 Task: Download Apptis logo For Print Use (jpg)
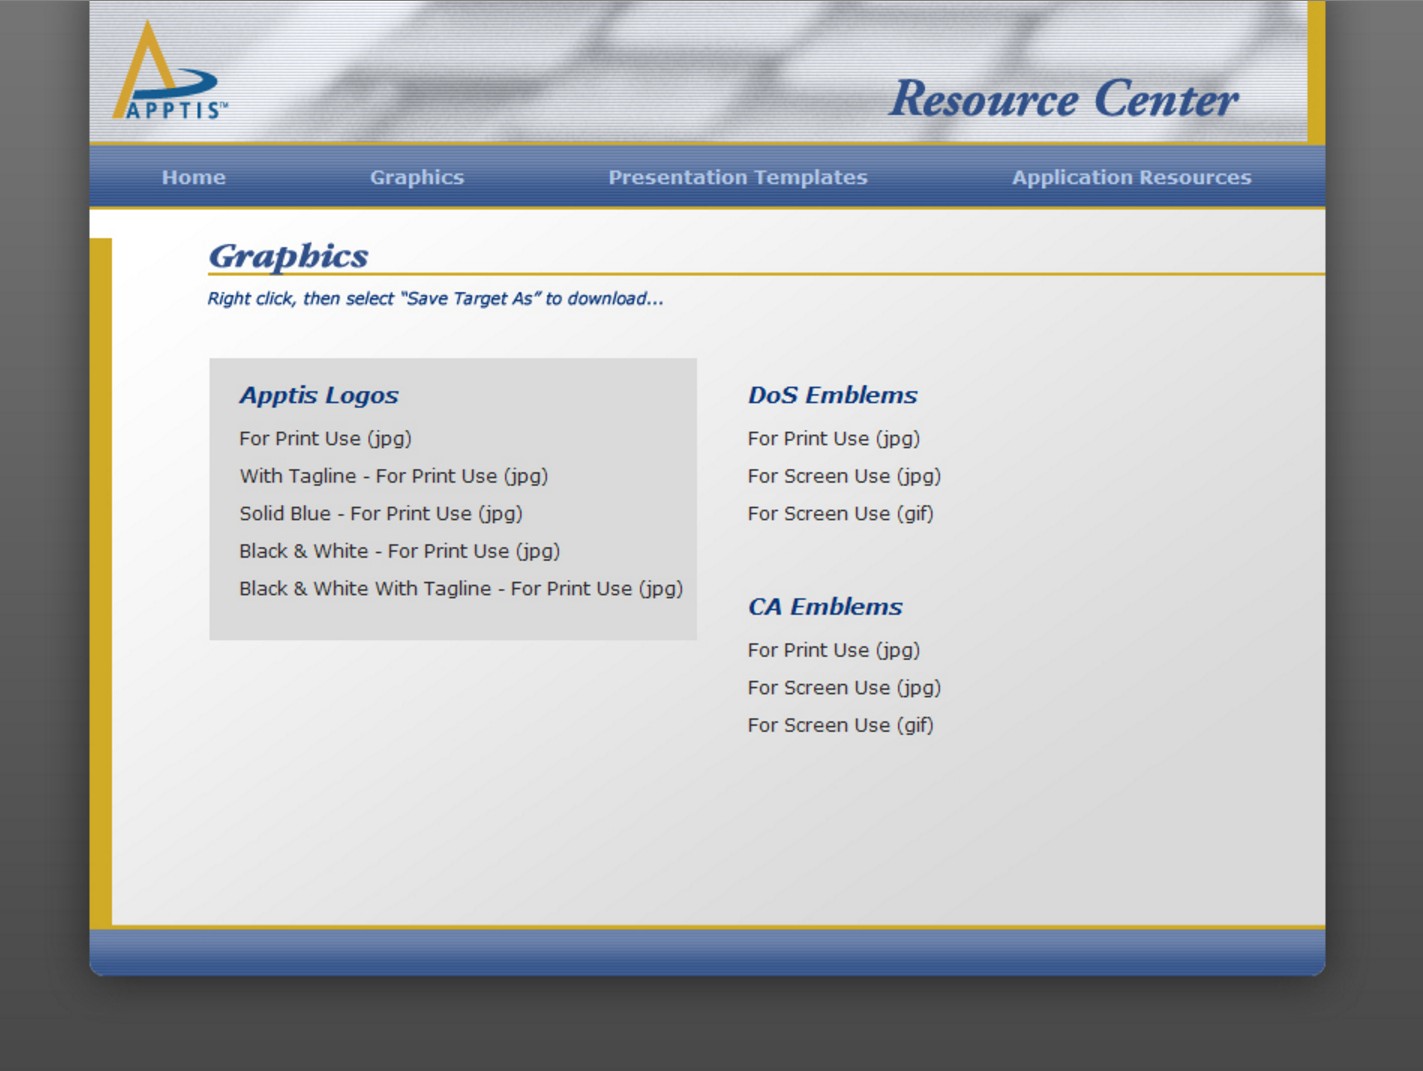(324, 438)
